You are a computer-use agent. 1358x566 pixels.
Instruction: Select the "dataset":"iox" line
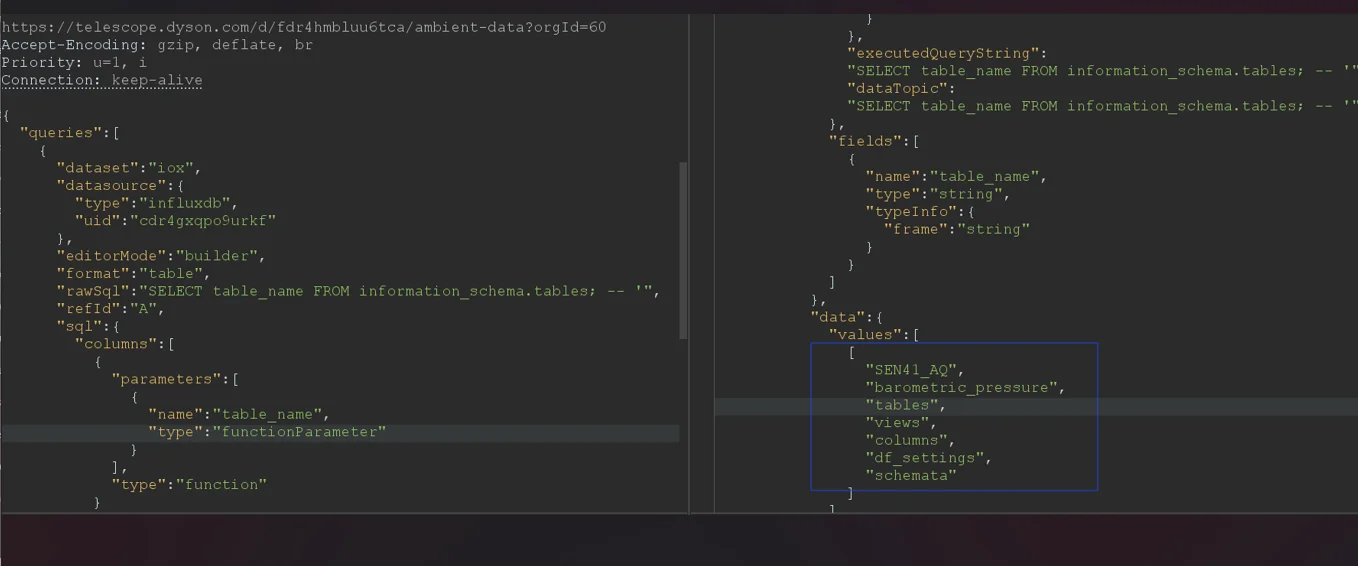129,168
